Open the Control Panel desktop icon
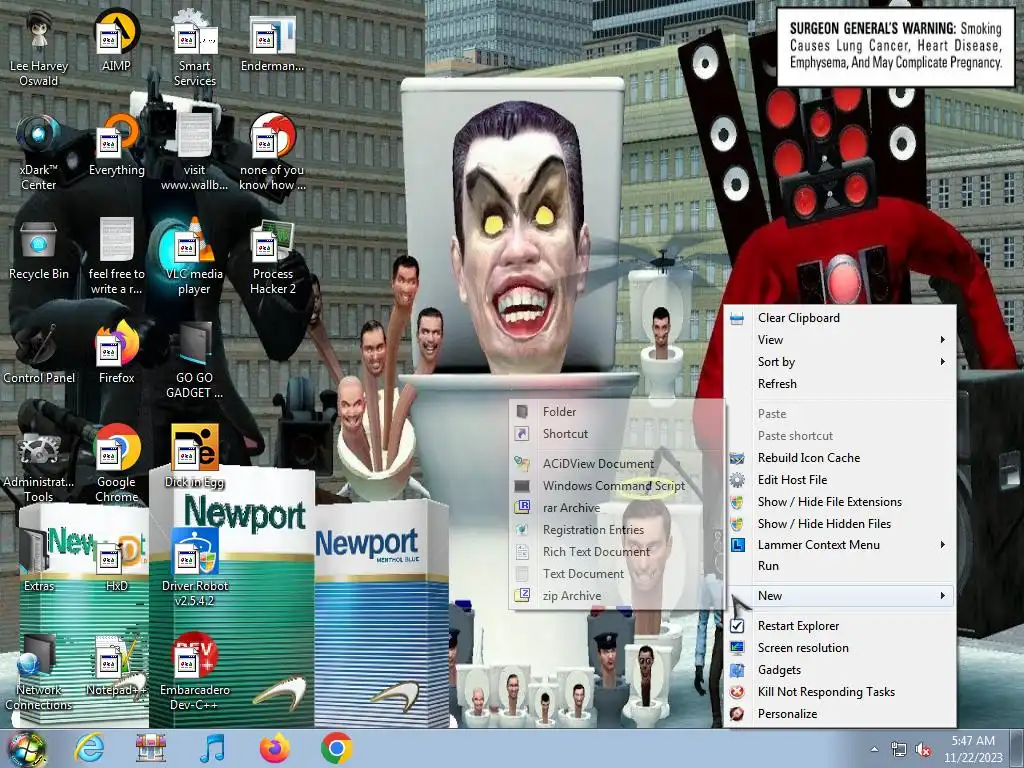The width and height of the screenshot is (1024, 768). tap(39, 354)
